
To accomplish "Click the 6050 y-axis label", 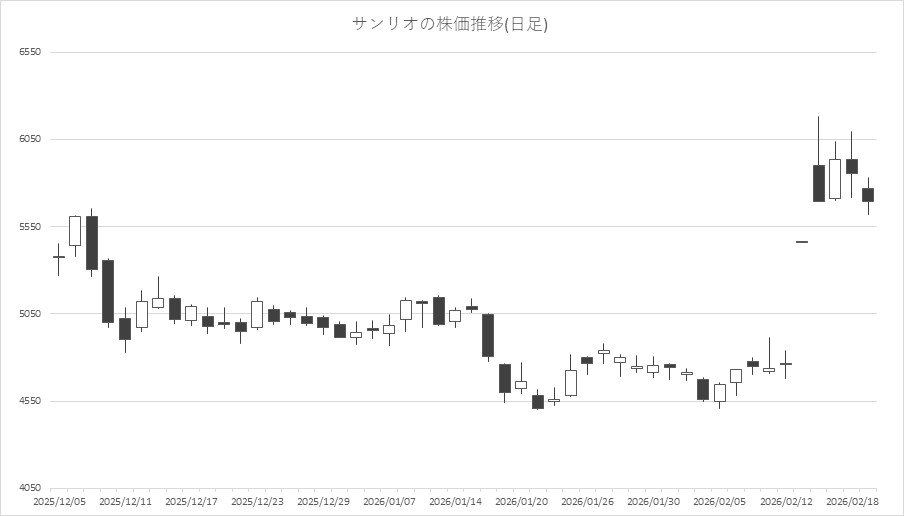I will pyautogui.click(x=29, y=139).
